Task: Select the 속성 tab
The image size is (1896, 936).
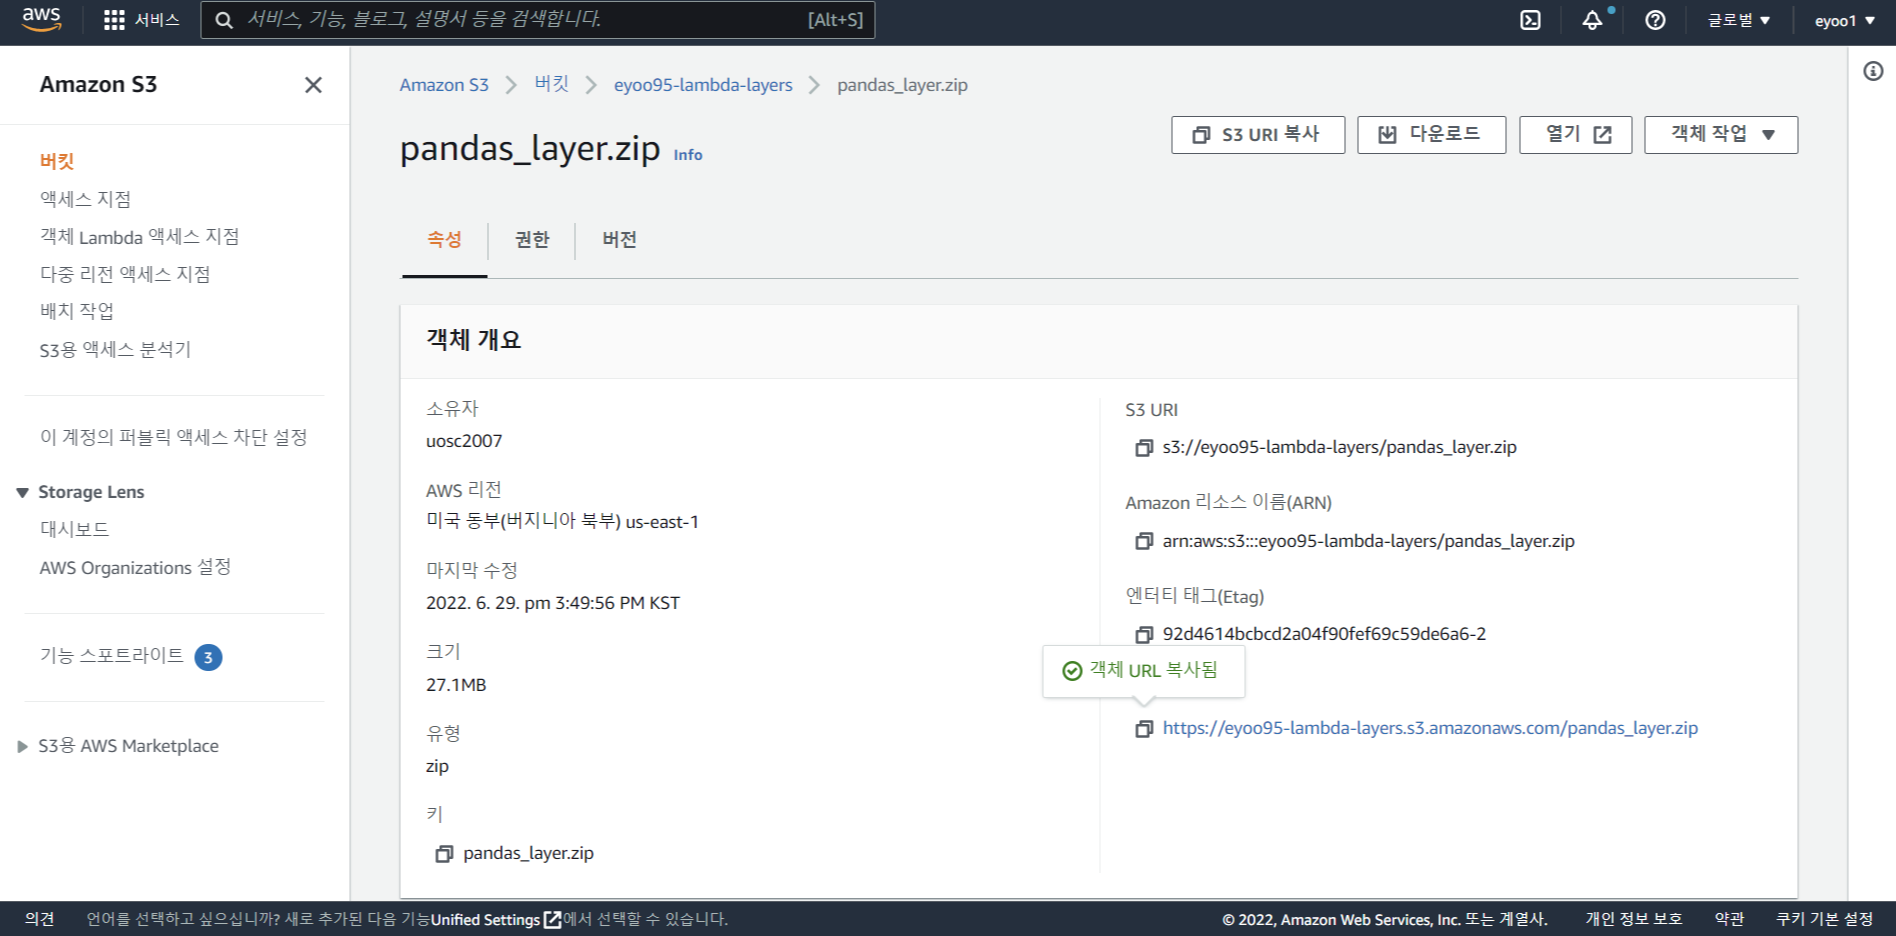Action: (444, 240)
